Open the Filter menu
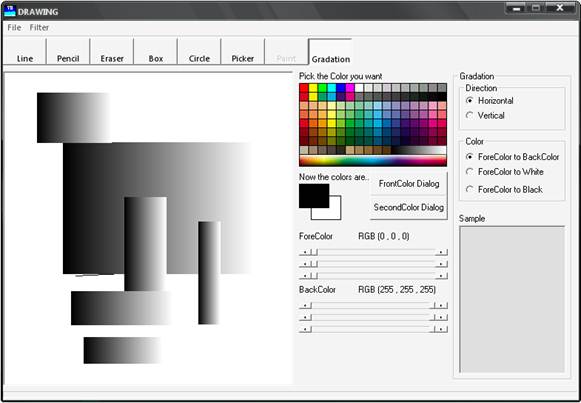The image size is (581, 403). [39, 27]
